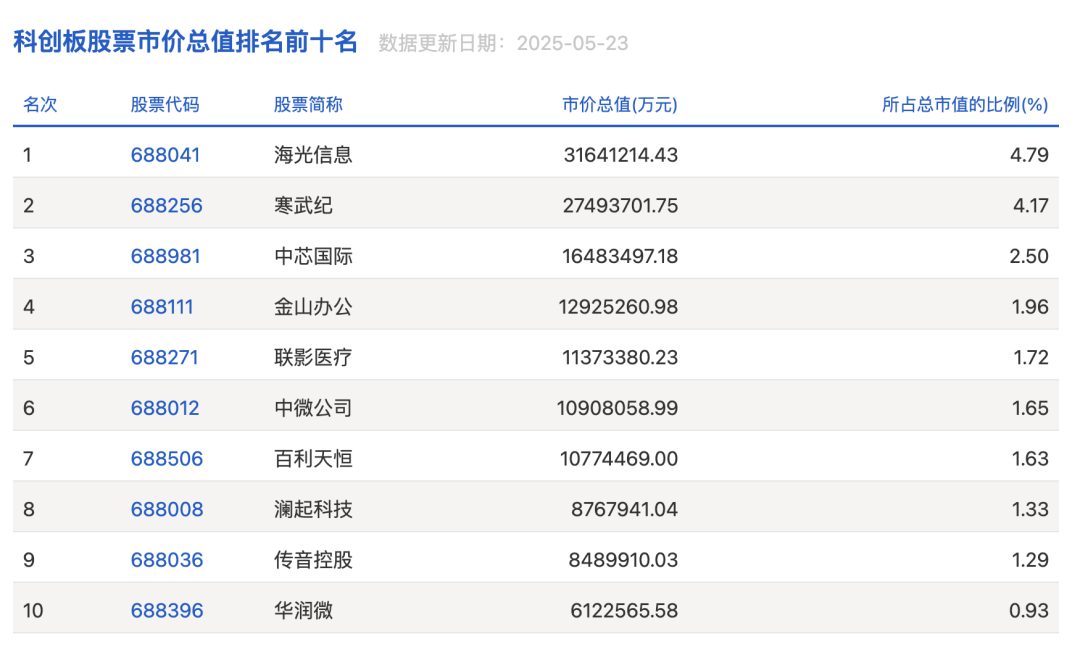Viewport: 1080px width, 652px height.
Task: Click the 股票简称 column header
Action: point(308,105)
